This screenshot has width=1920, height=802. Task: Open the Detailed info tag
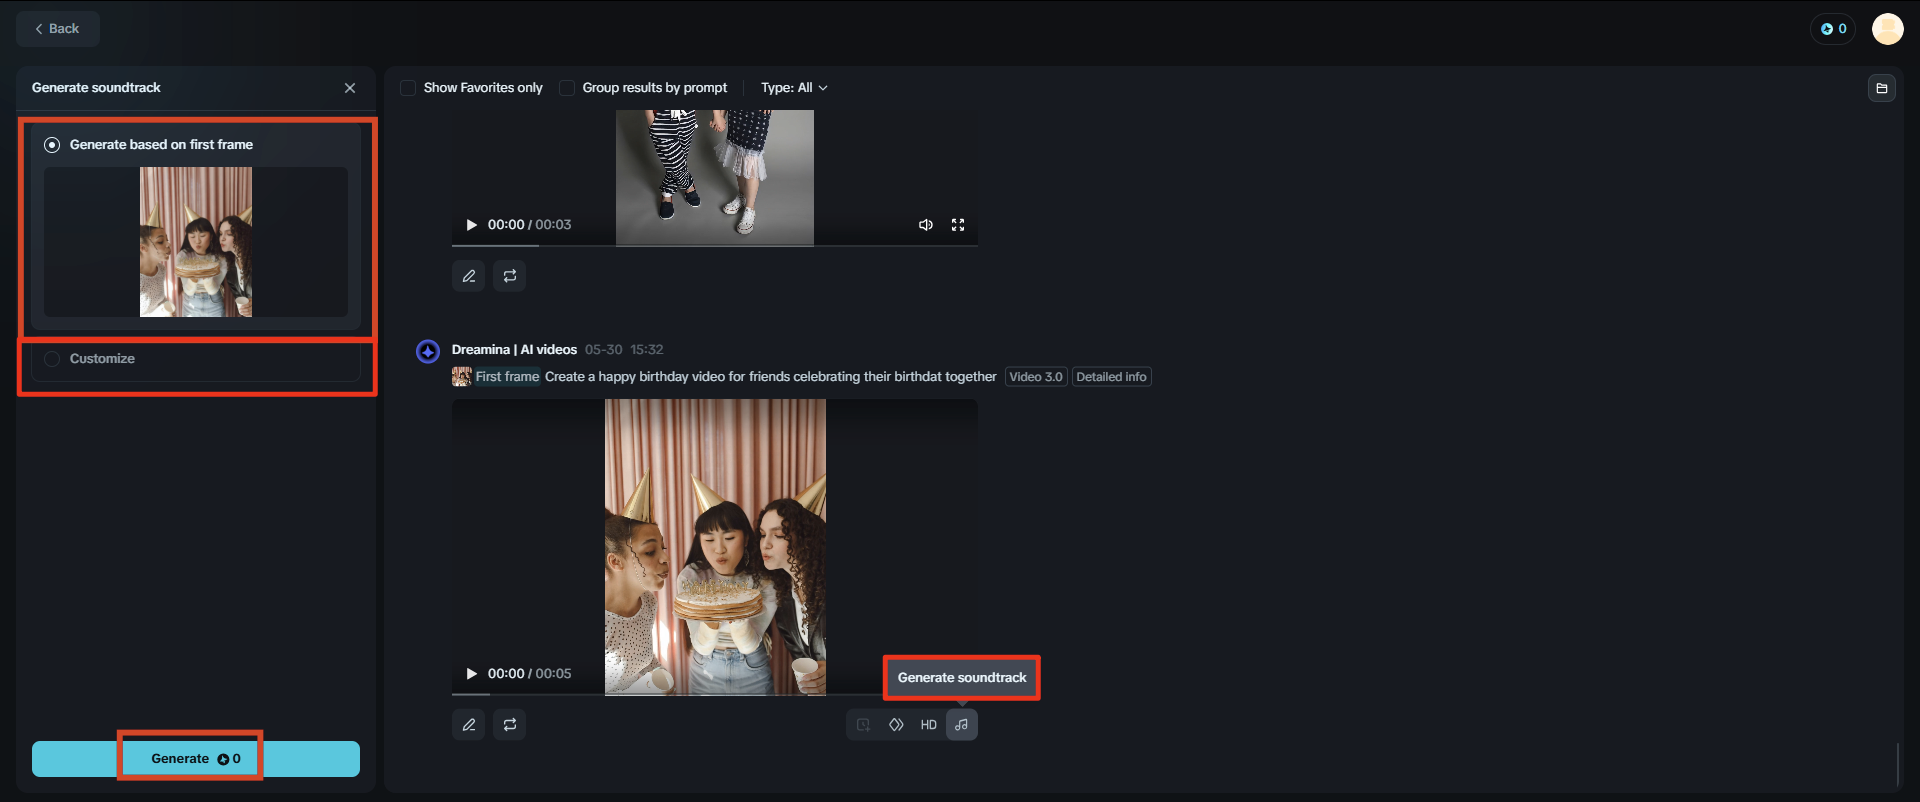(x=1111, y=377)
